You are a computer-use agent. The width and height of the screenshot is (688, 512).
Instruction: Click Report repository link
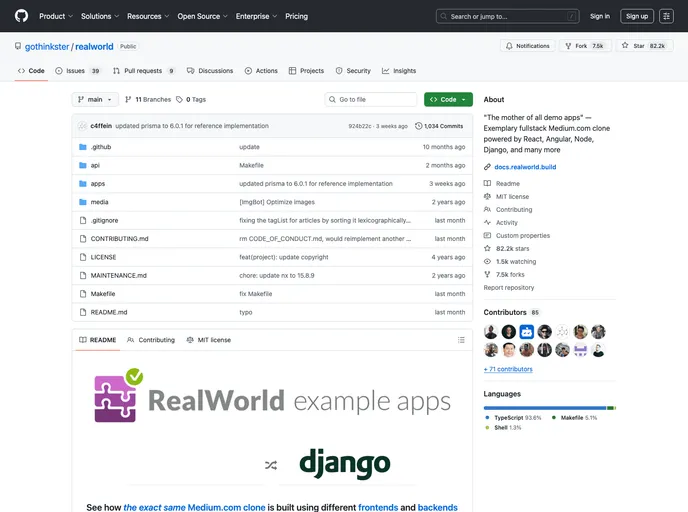[x=509, y=288]
